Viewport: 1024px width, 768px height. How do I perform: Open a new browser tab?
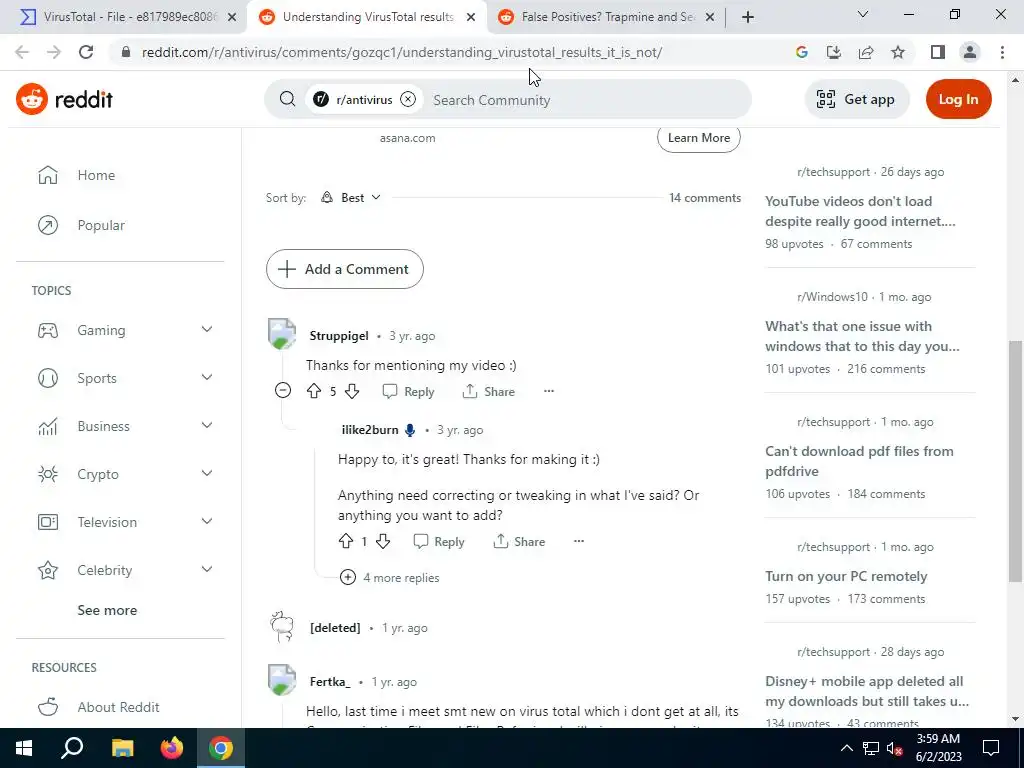pyautogui.click(x=748, y=17)
